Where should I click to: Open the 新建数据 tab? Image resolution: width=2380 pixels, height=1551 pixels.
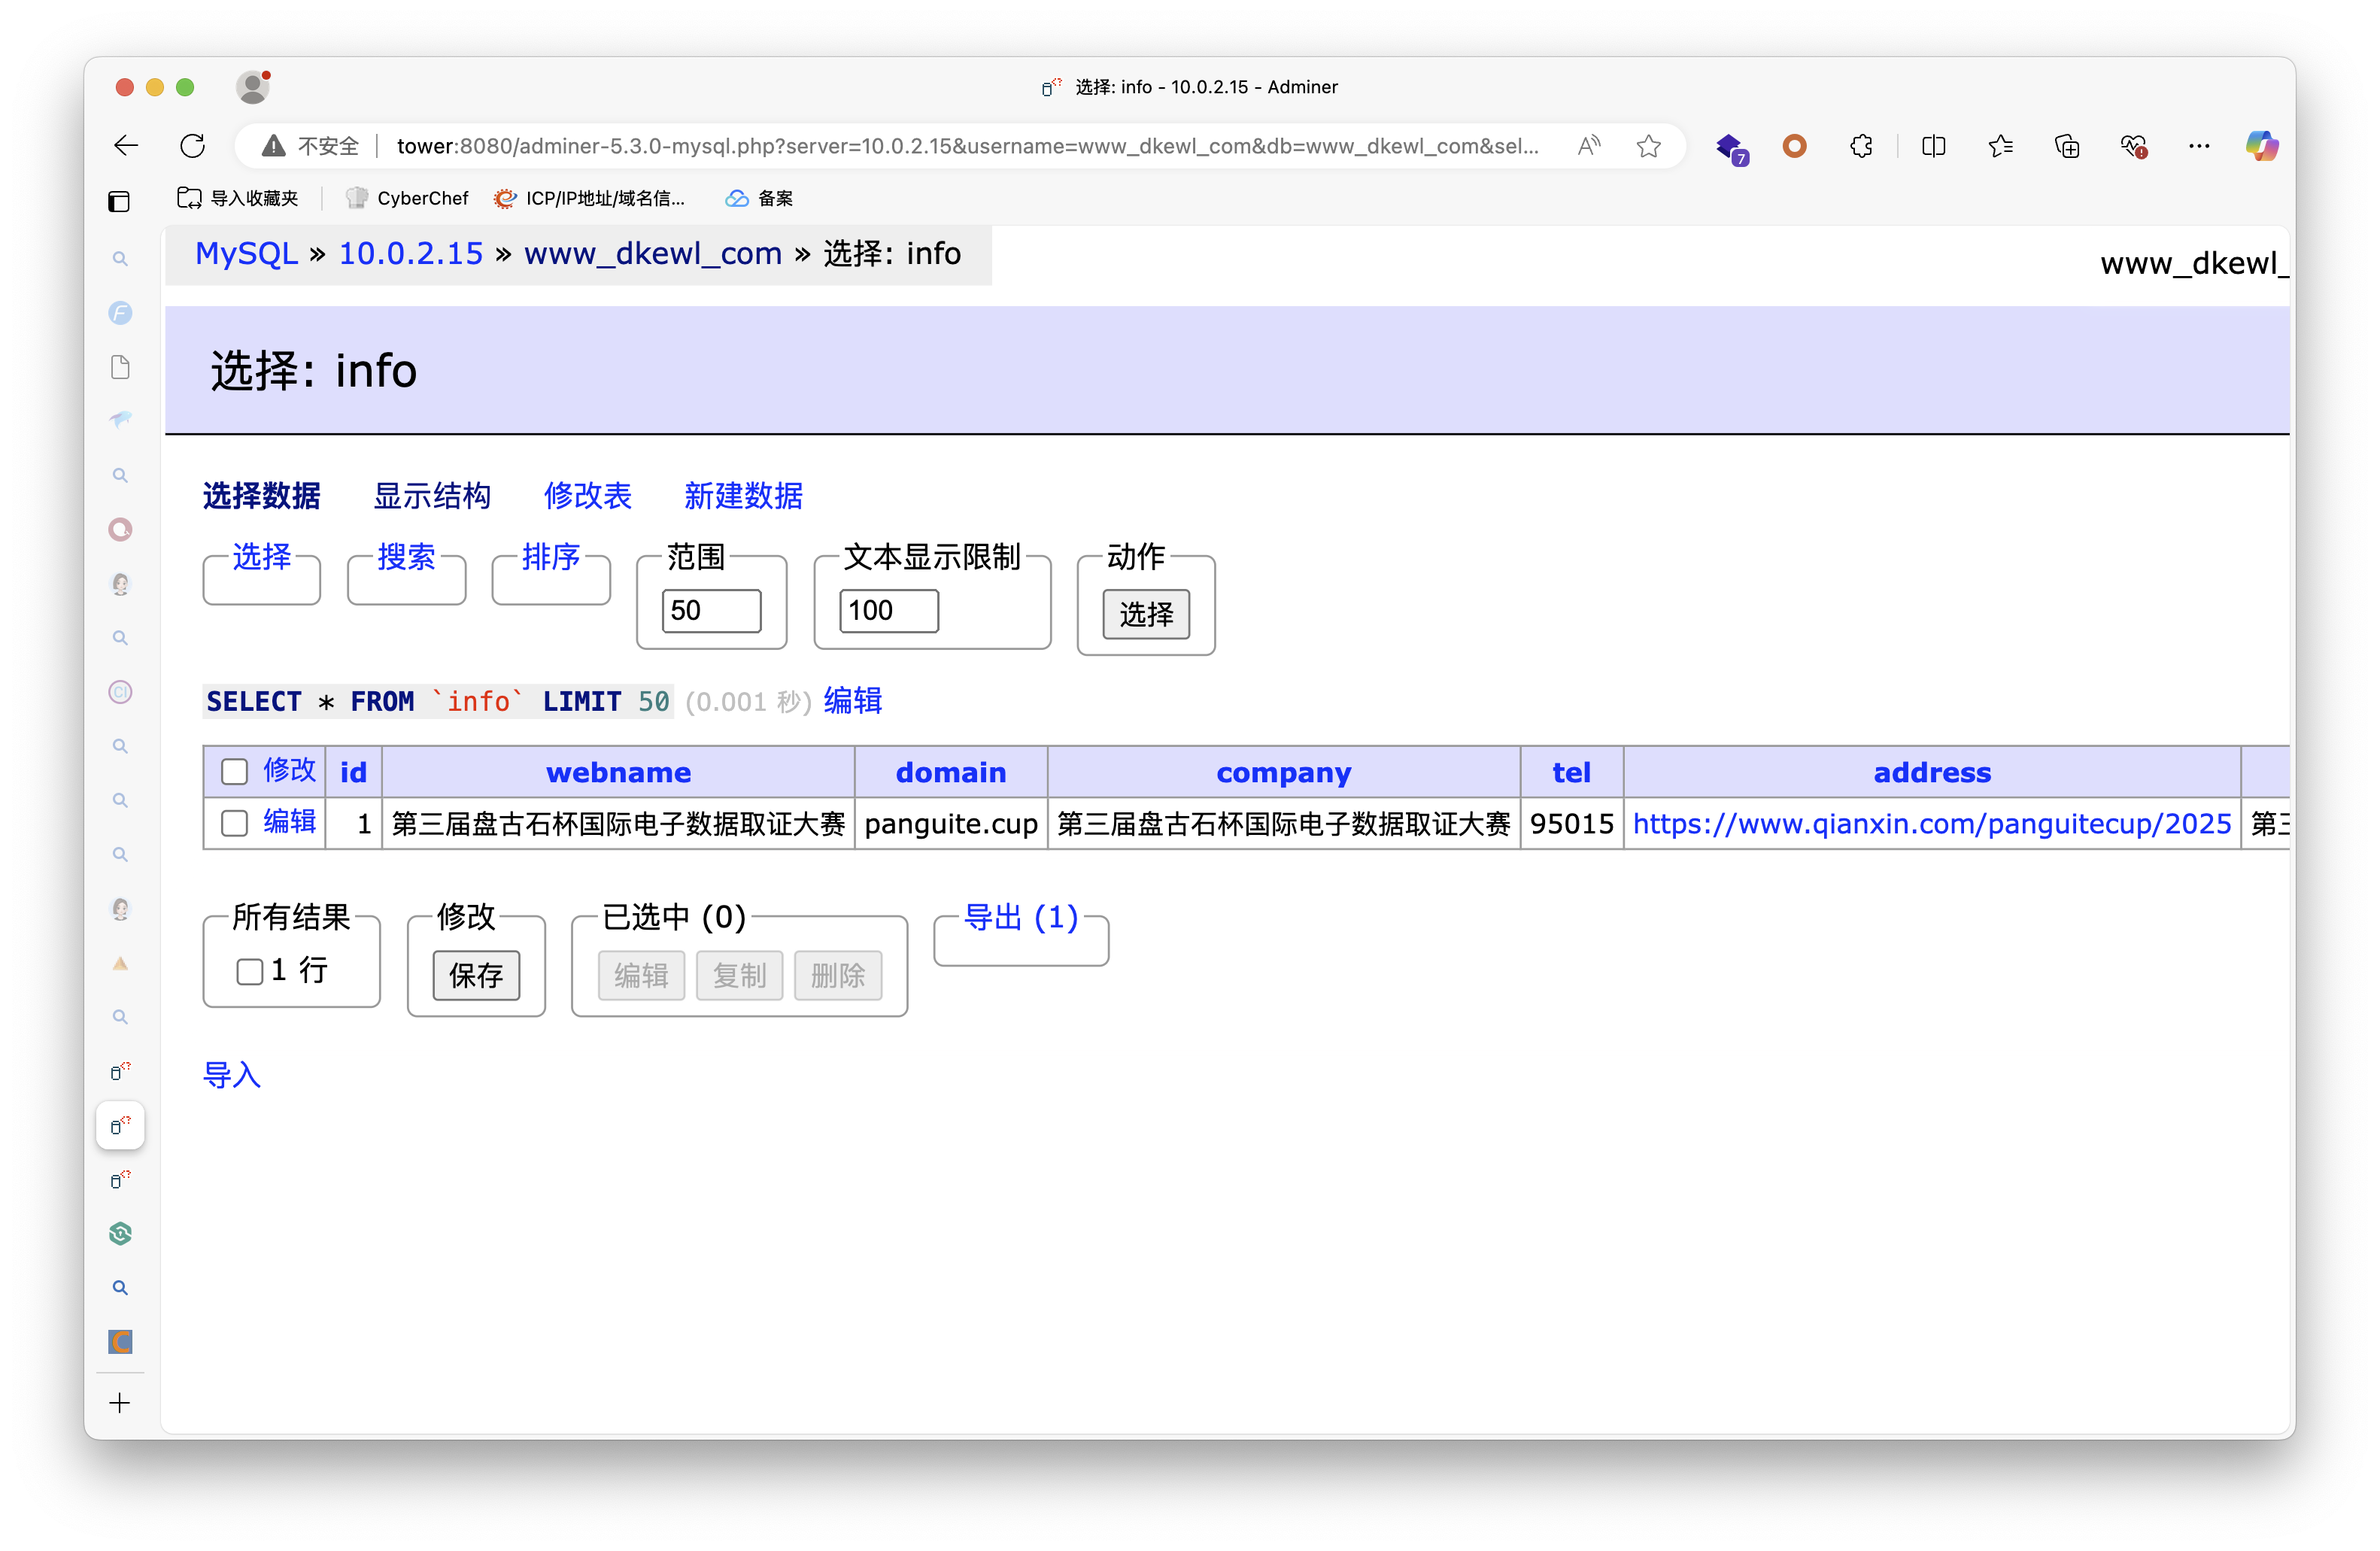[744, 496]
